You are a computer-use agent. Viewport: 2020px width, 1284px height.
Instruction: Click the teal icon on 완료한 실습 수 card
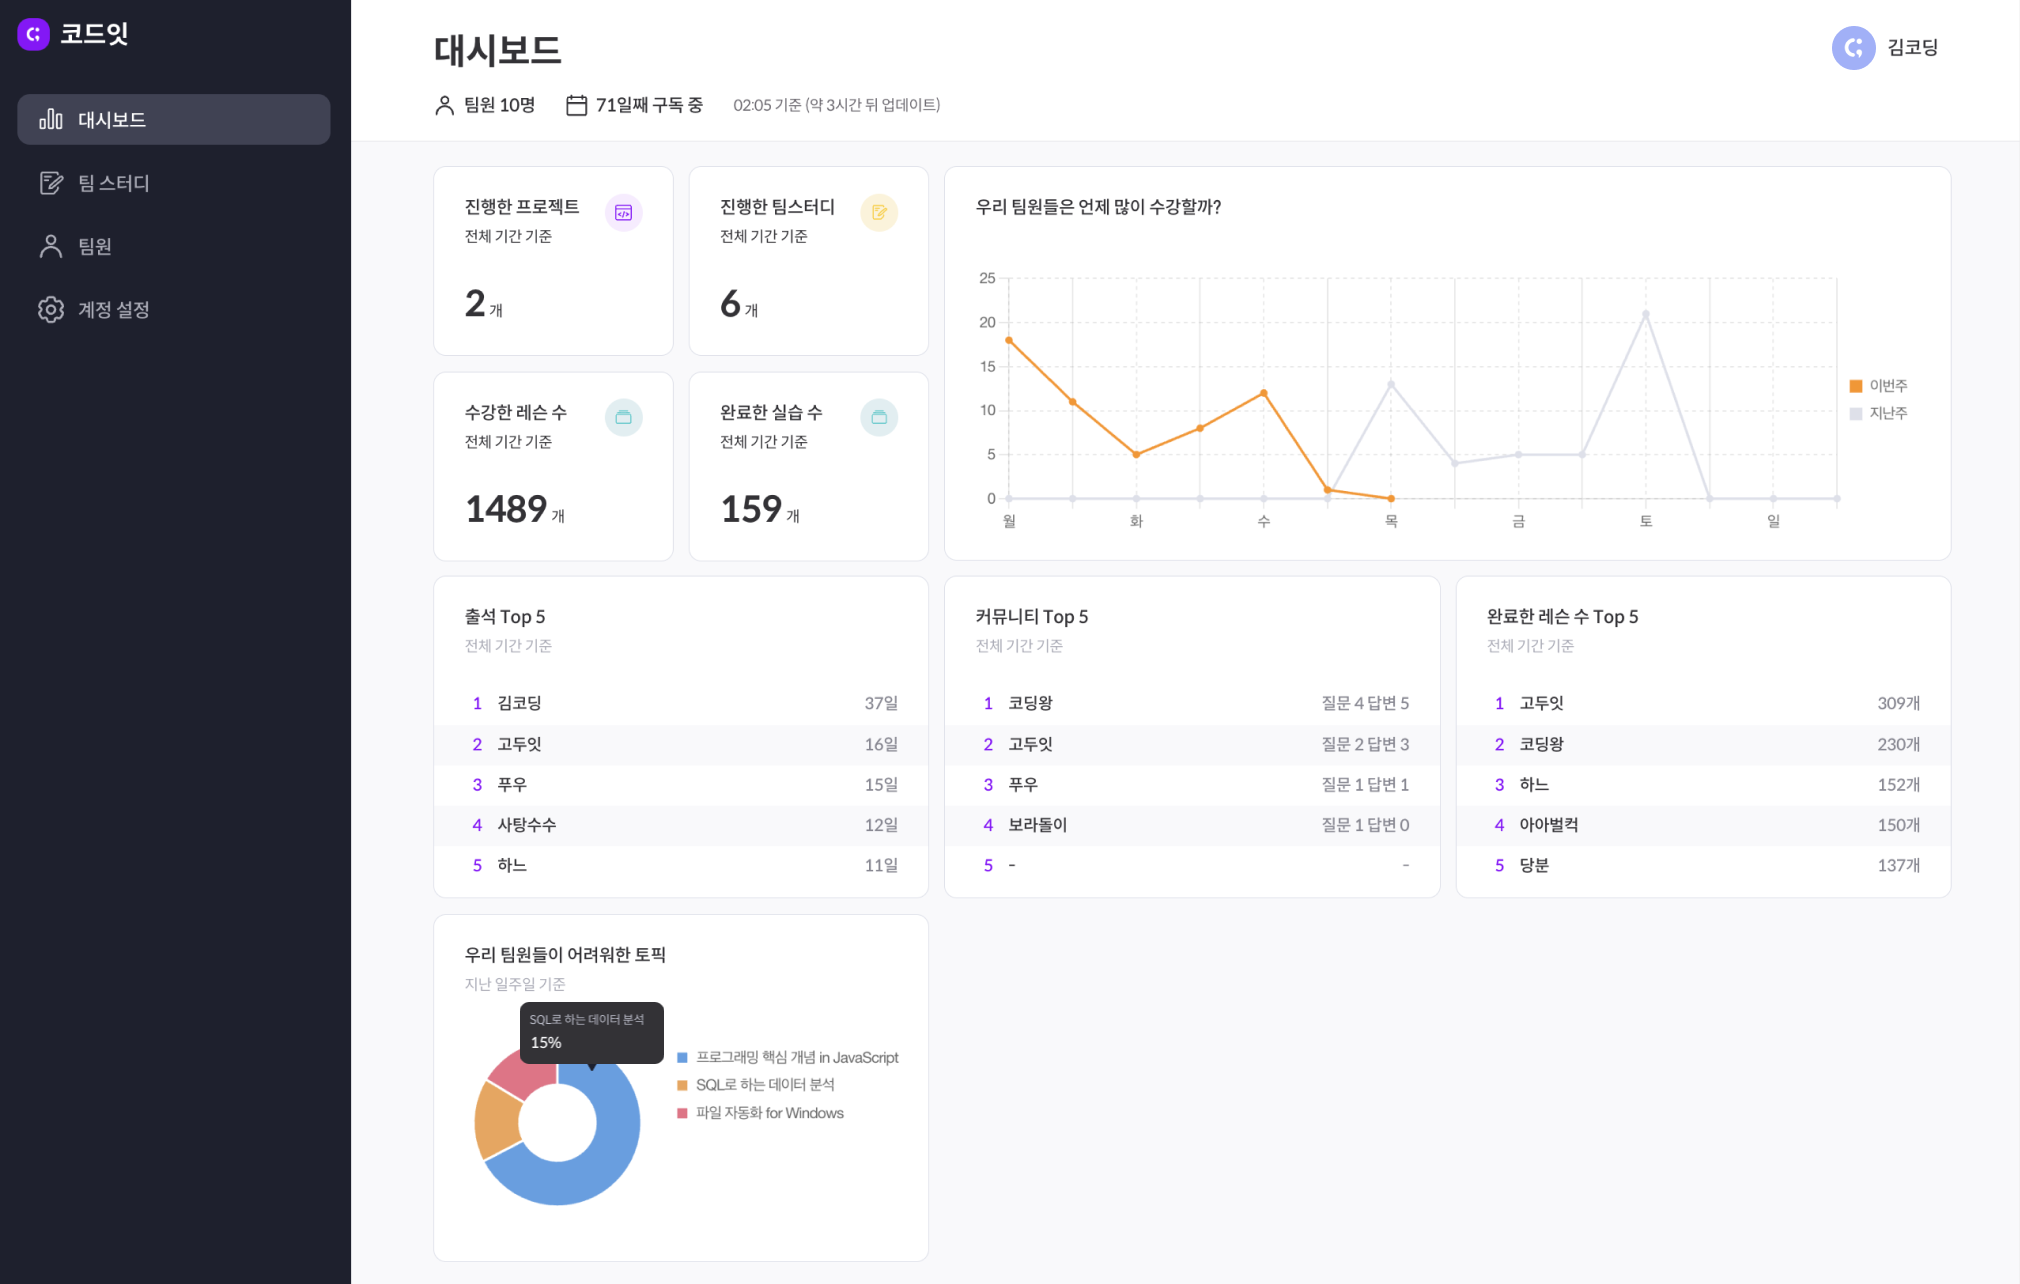tap(879, 418)
